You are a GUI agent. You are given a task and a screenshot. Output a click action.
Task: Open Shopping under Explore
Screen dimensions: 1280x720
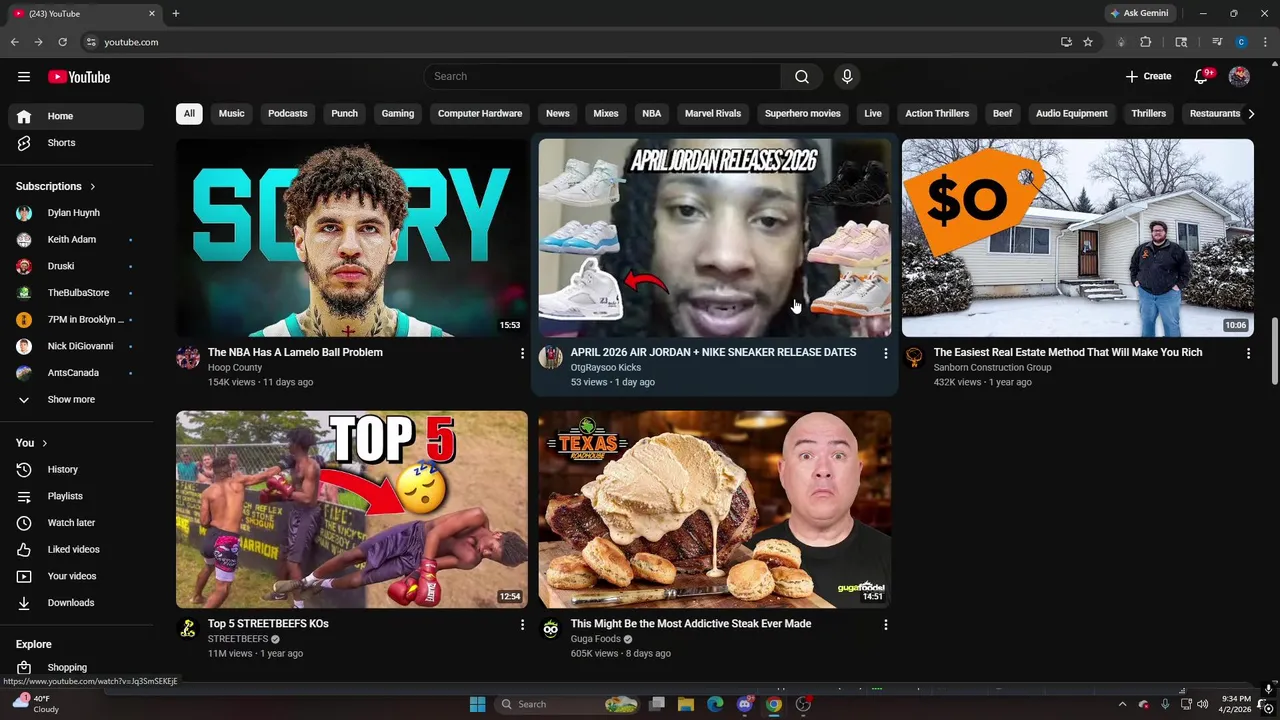point(76,667)
